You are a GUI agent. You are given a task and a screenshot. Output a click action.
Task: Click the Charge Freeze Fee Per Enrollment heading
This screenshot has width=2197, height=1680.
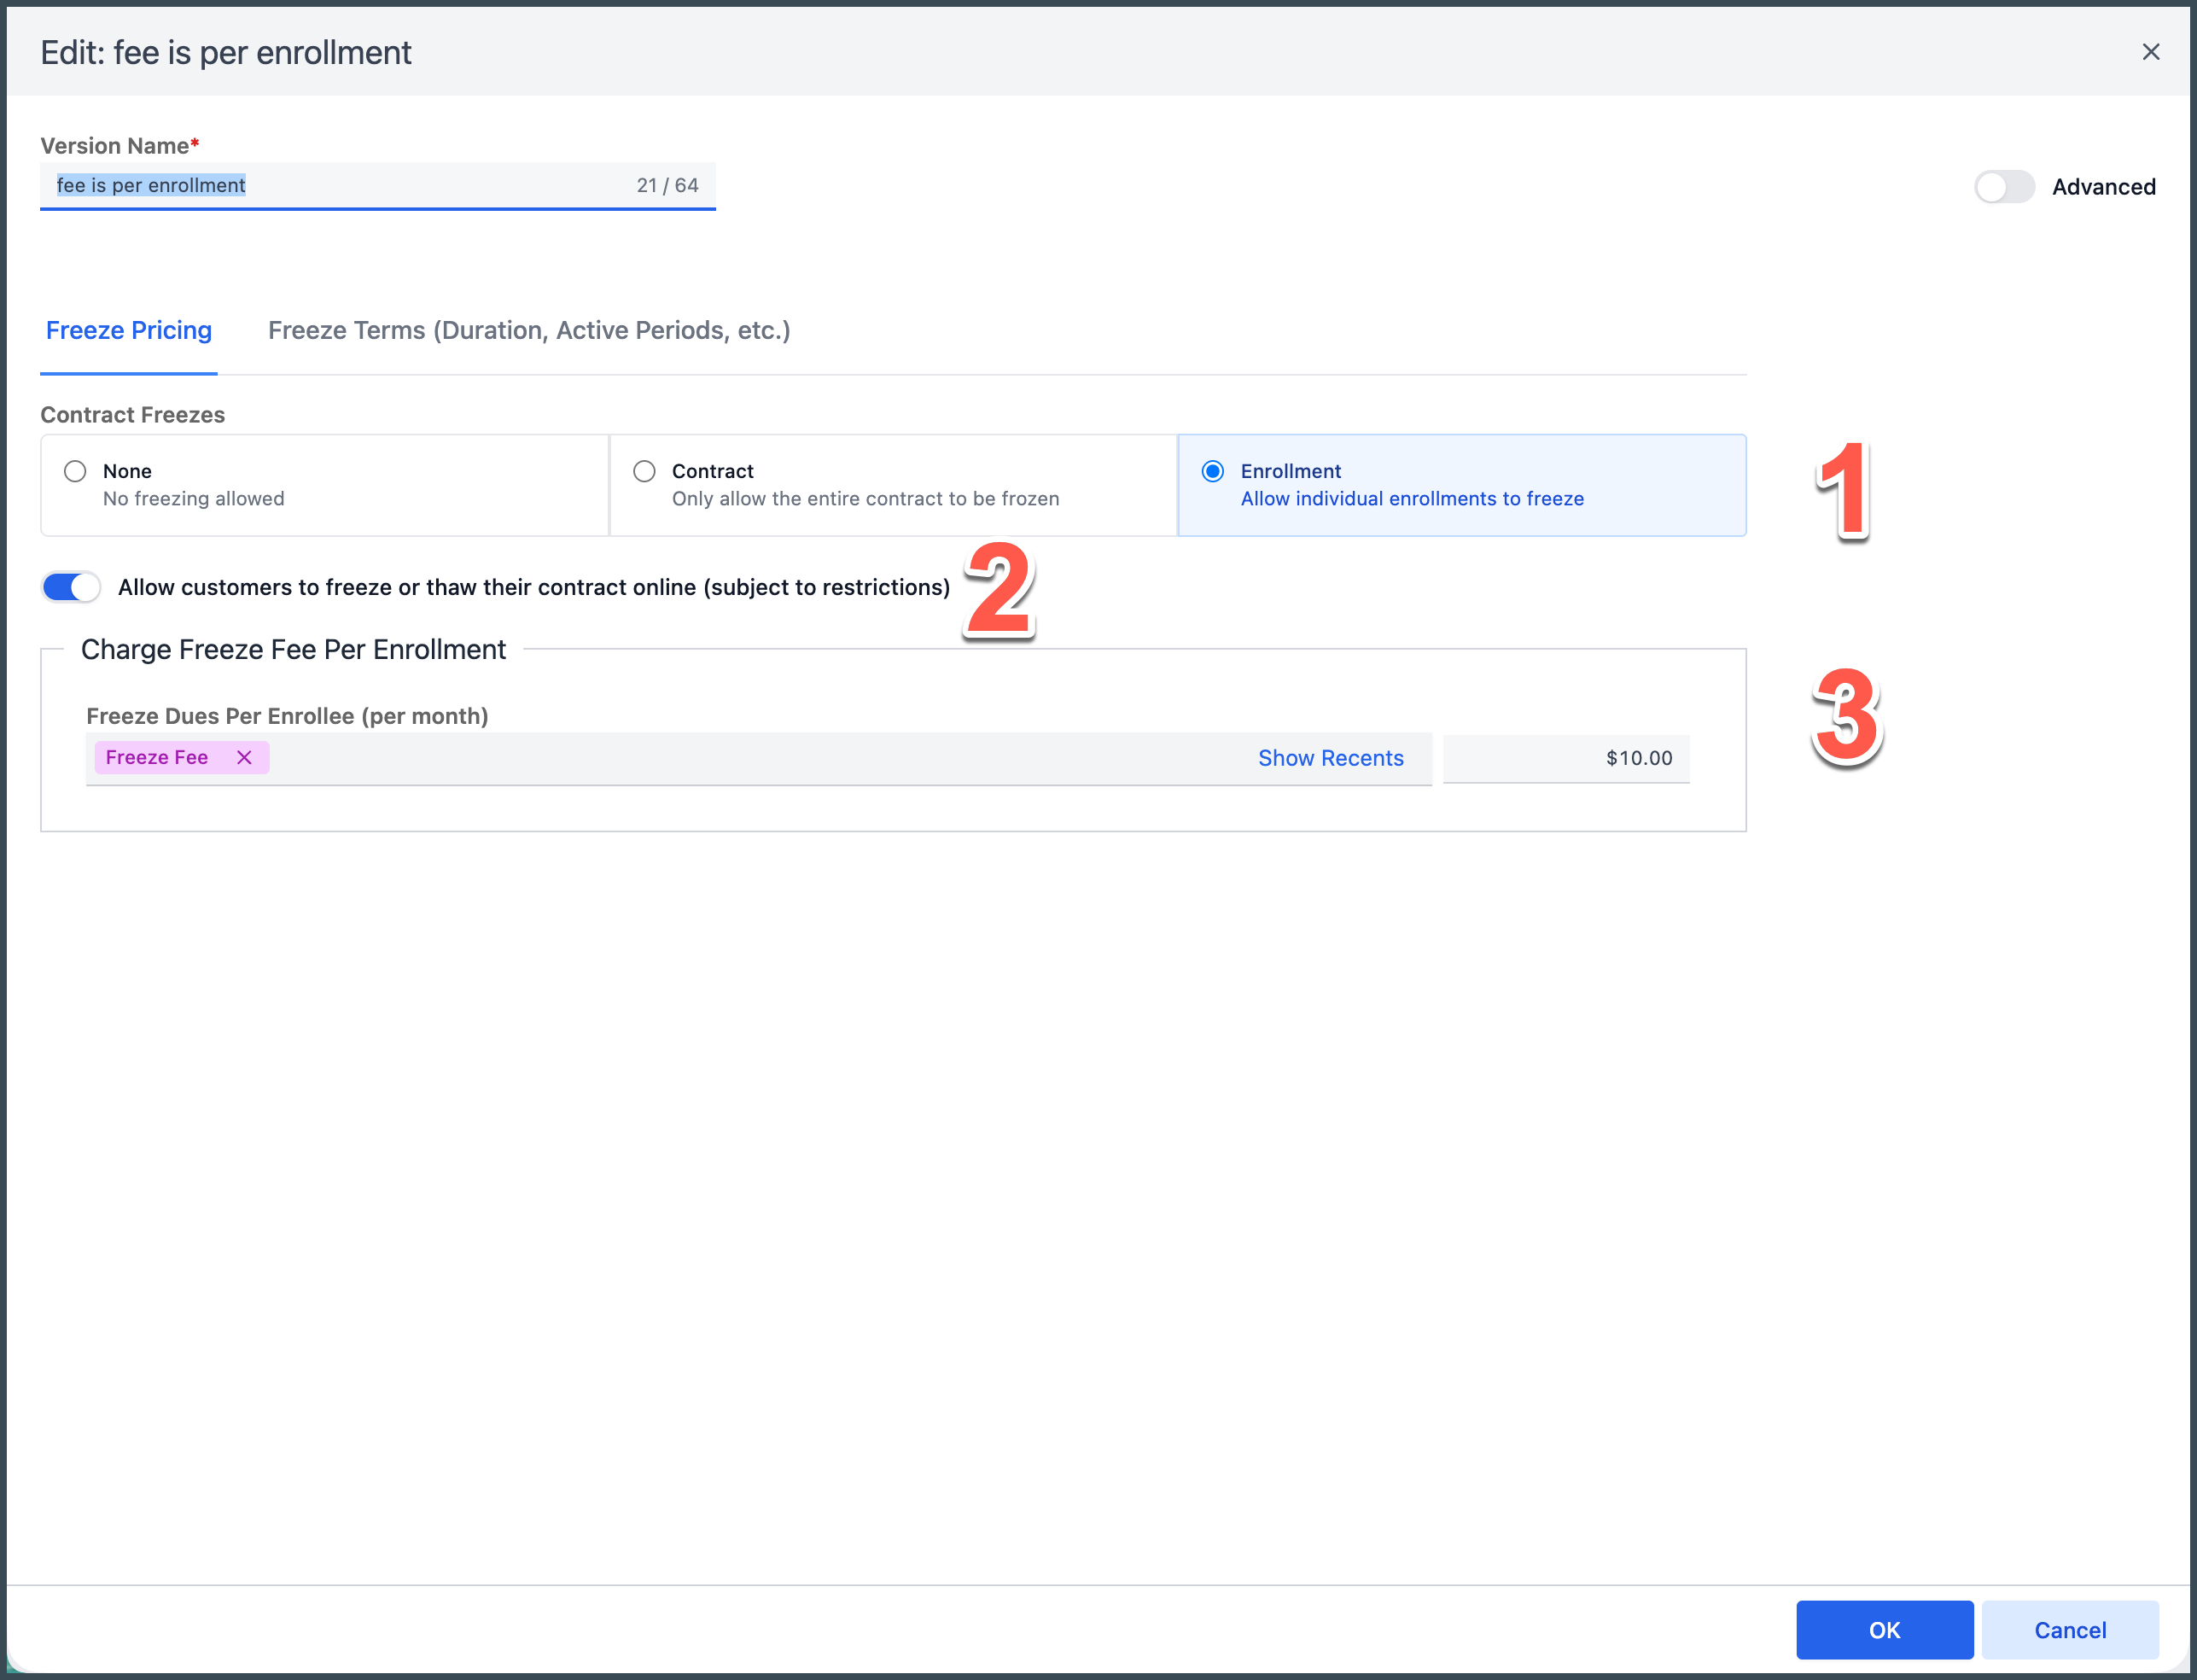coord(293,649)
